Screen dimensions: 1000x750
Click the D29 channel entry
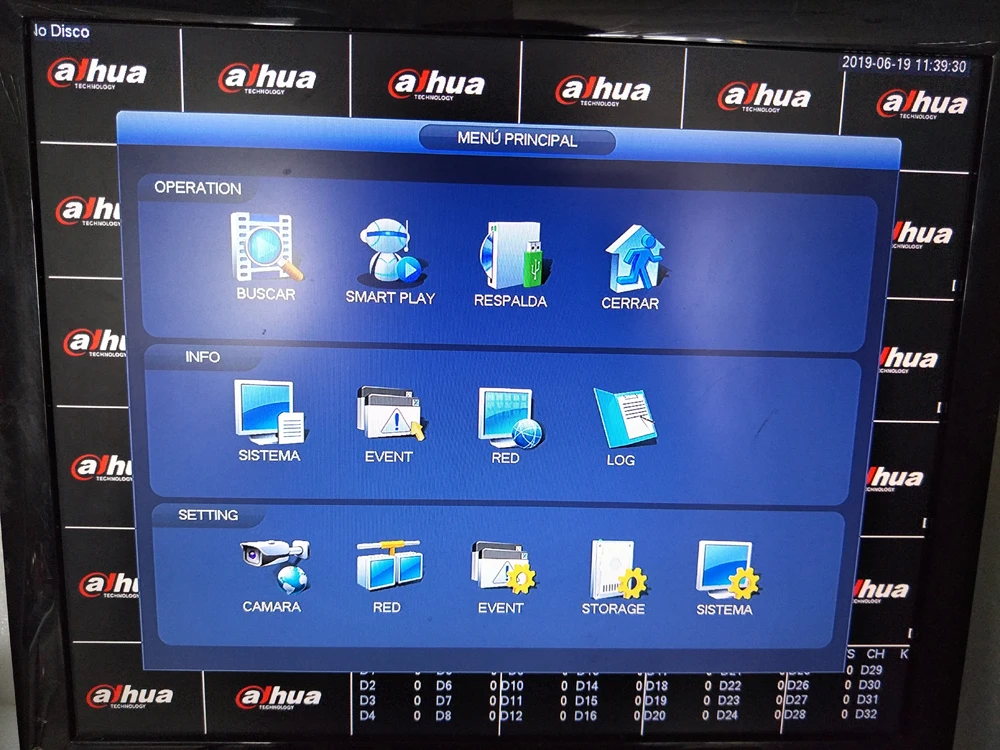point(871,670)
